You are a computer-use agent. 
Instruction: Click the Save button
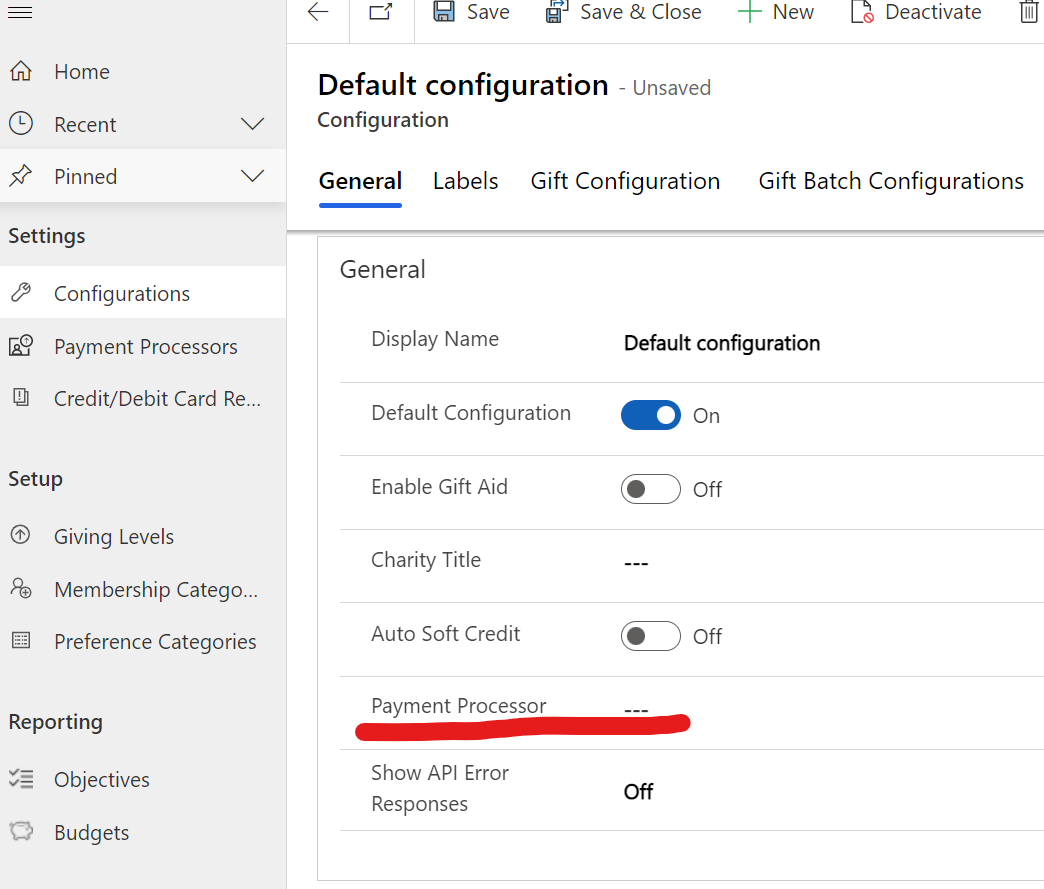[471, 12]
